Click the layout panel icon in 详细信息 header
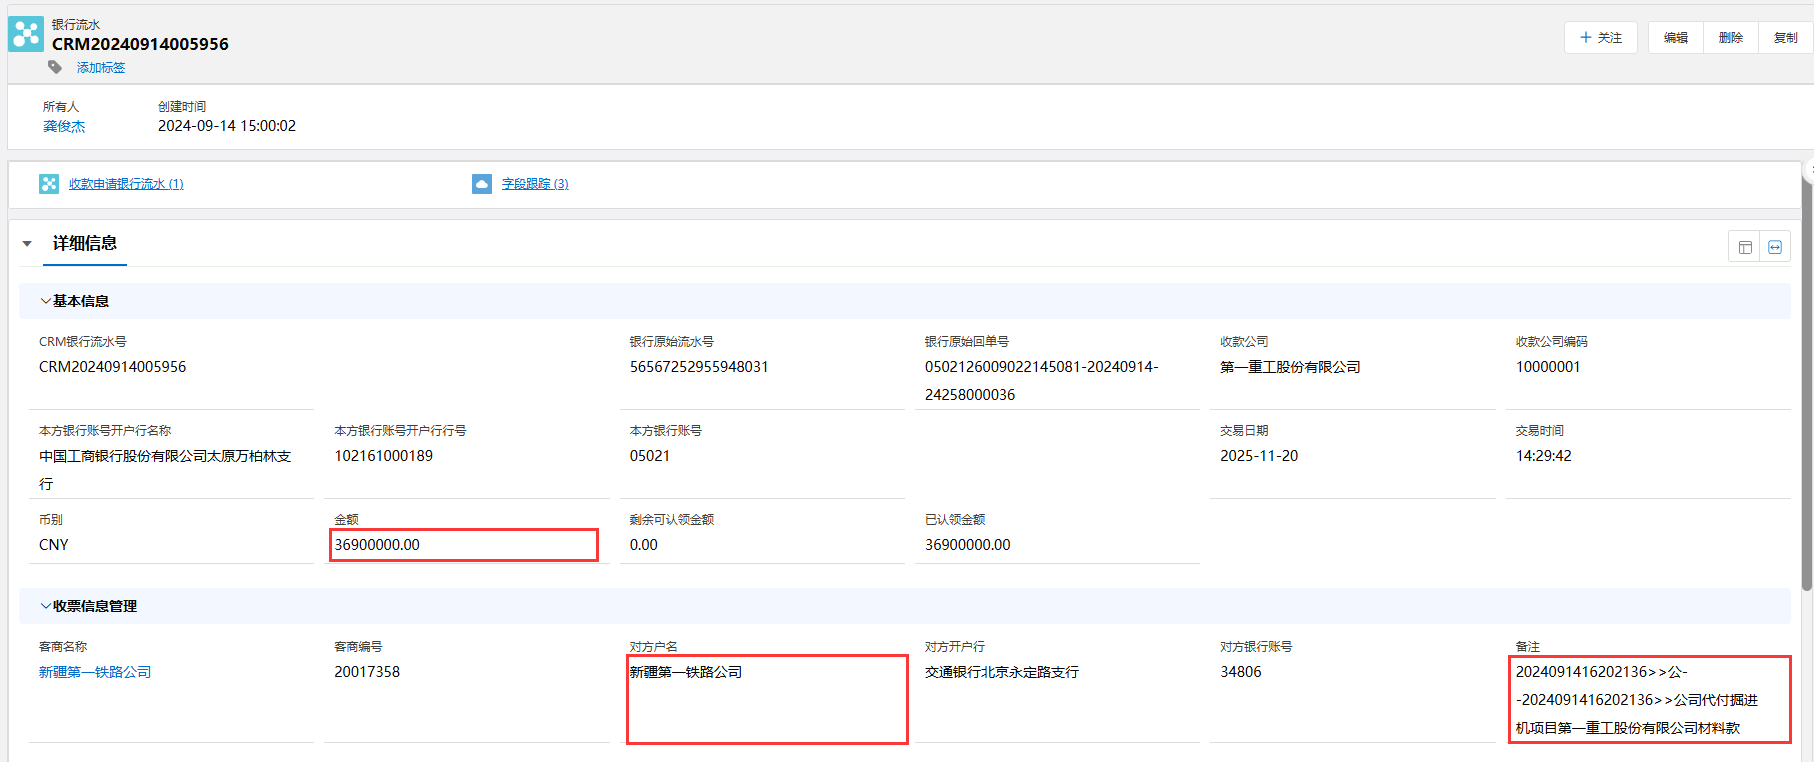The width and height of the screenshot is (1814, 762). (x=1745, y=247)
